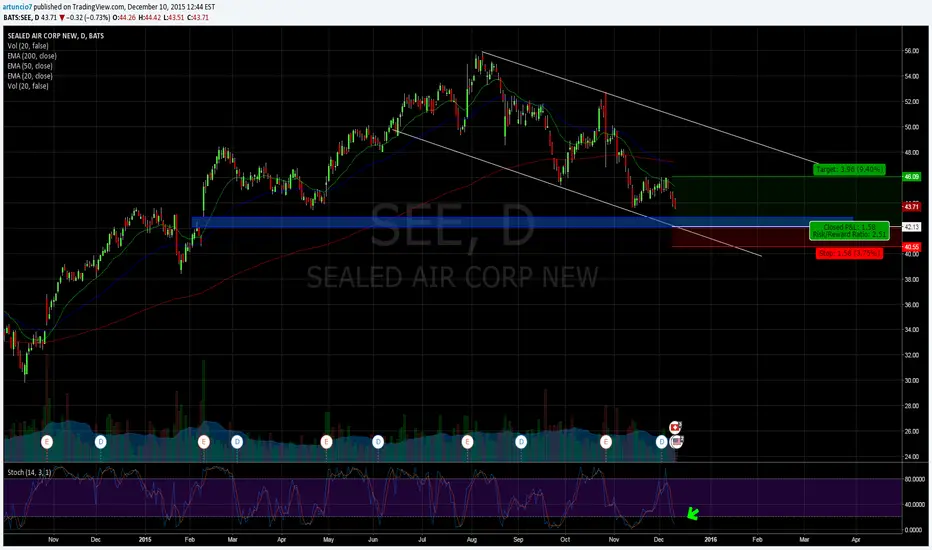This screenshot has height=550, width=932.
Task: Click the C:43.71 close value in header
Action: coord(198,17)
